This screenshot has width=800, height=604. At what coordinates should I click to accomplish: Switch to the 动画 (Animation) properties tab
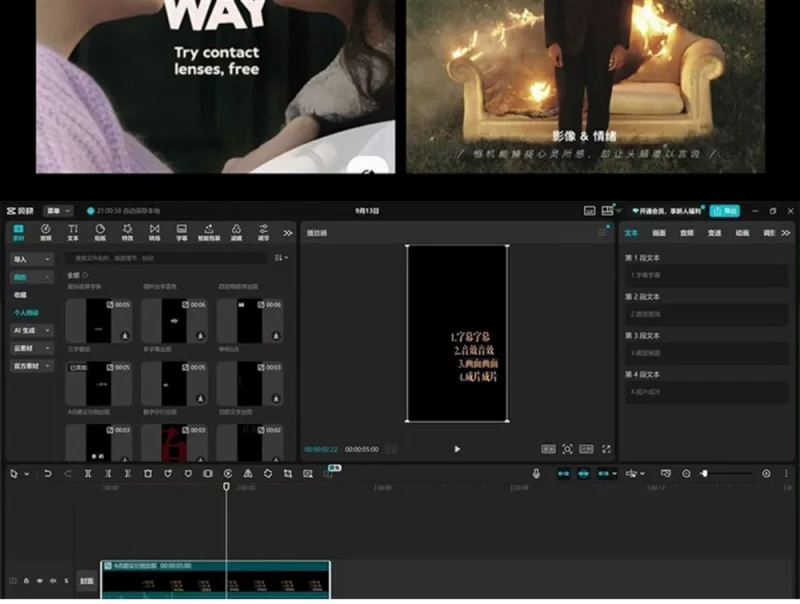click(742, 233)
